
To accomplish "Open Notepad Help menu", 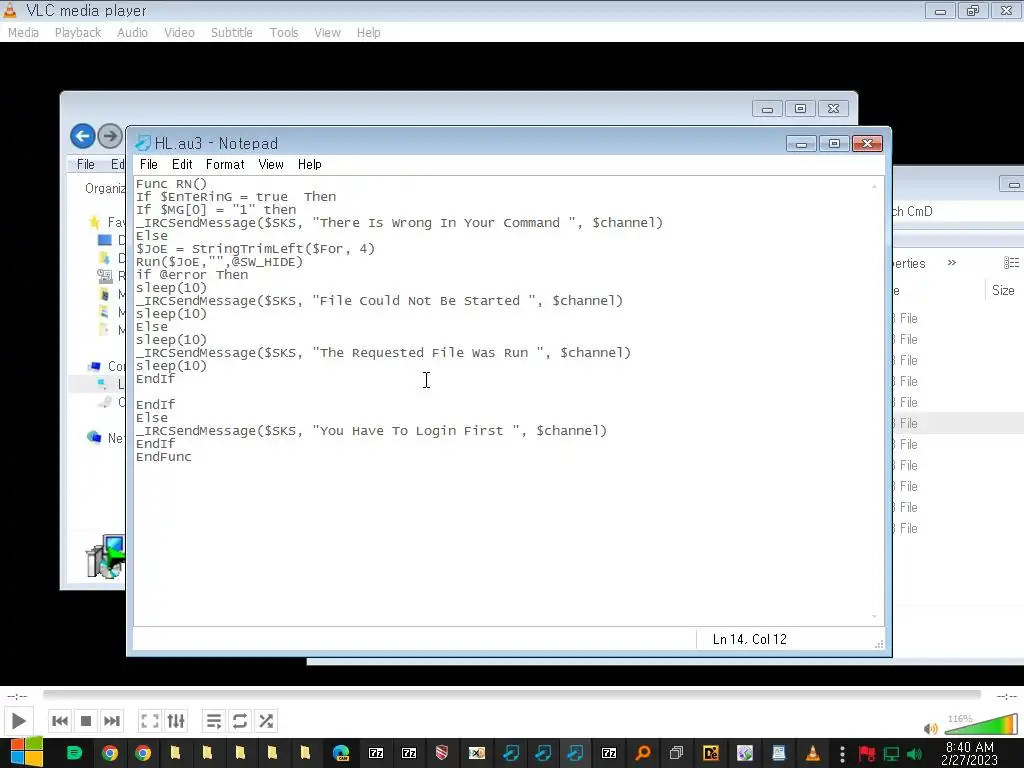I will tap(310, 165).
